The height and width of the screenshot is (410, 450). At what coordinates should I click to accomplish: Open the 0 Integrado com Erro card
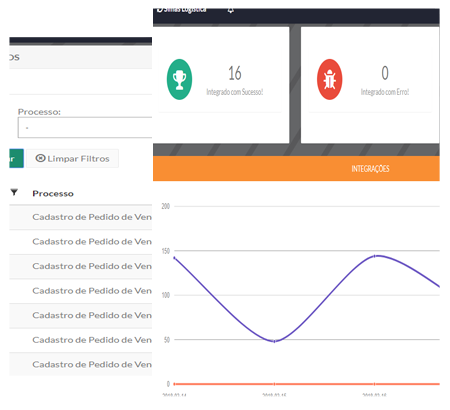pyautogui.click(x=370, y=85)
